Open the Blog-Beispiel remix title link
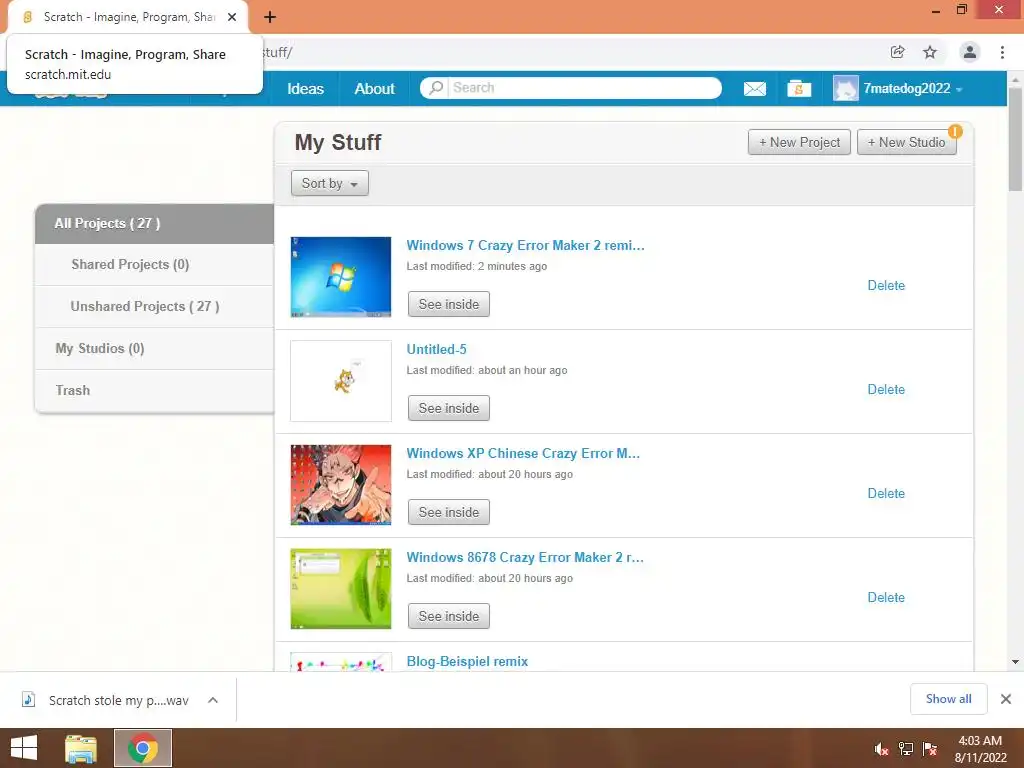Screen dimensions: 1024x768 [x=467, y=661]
